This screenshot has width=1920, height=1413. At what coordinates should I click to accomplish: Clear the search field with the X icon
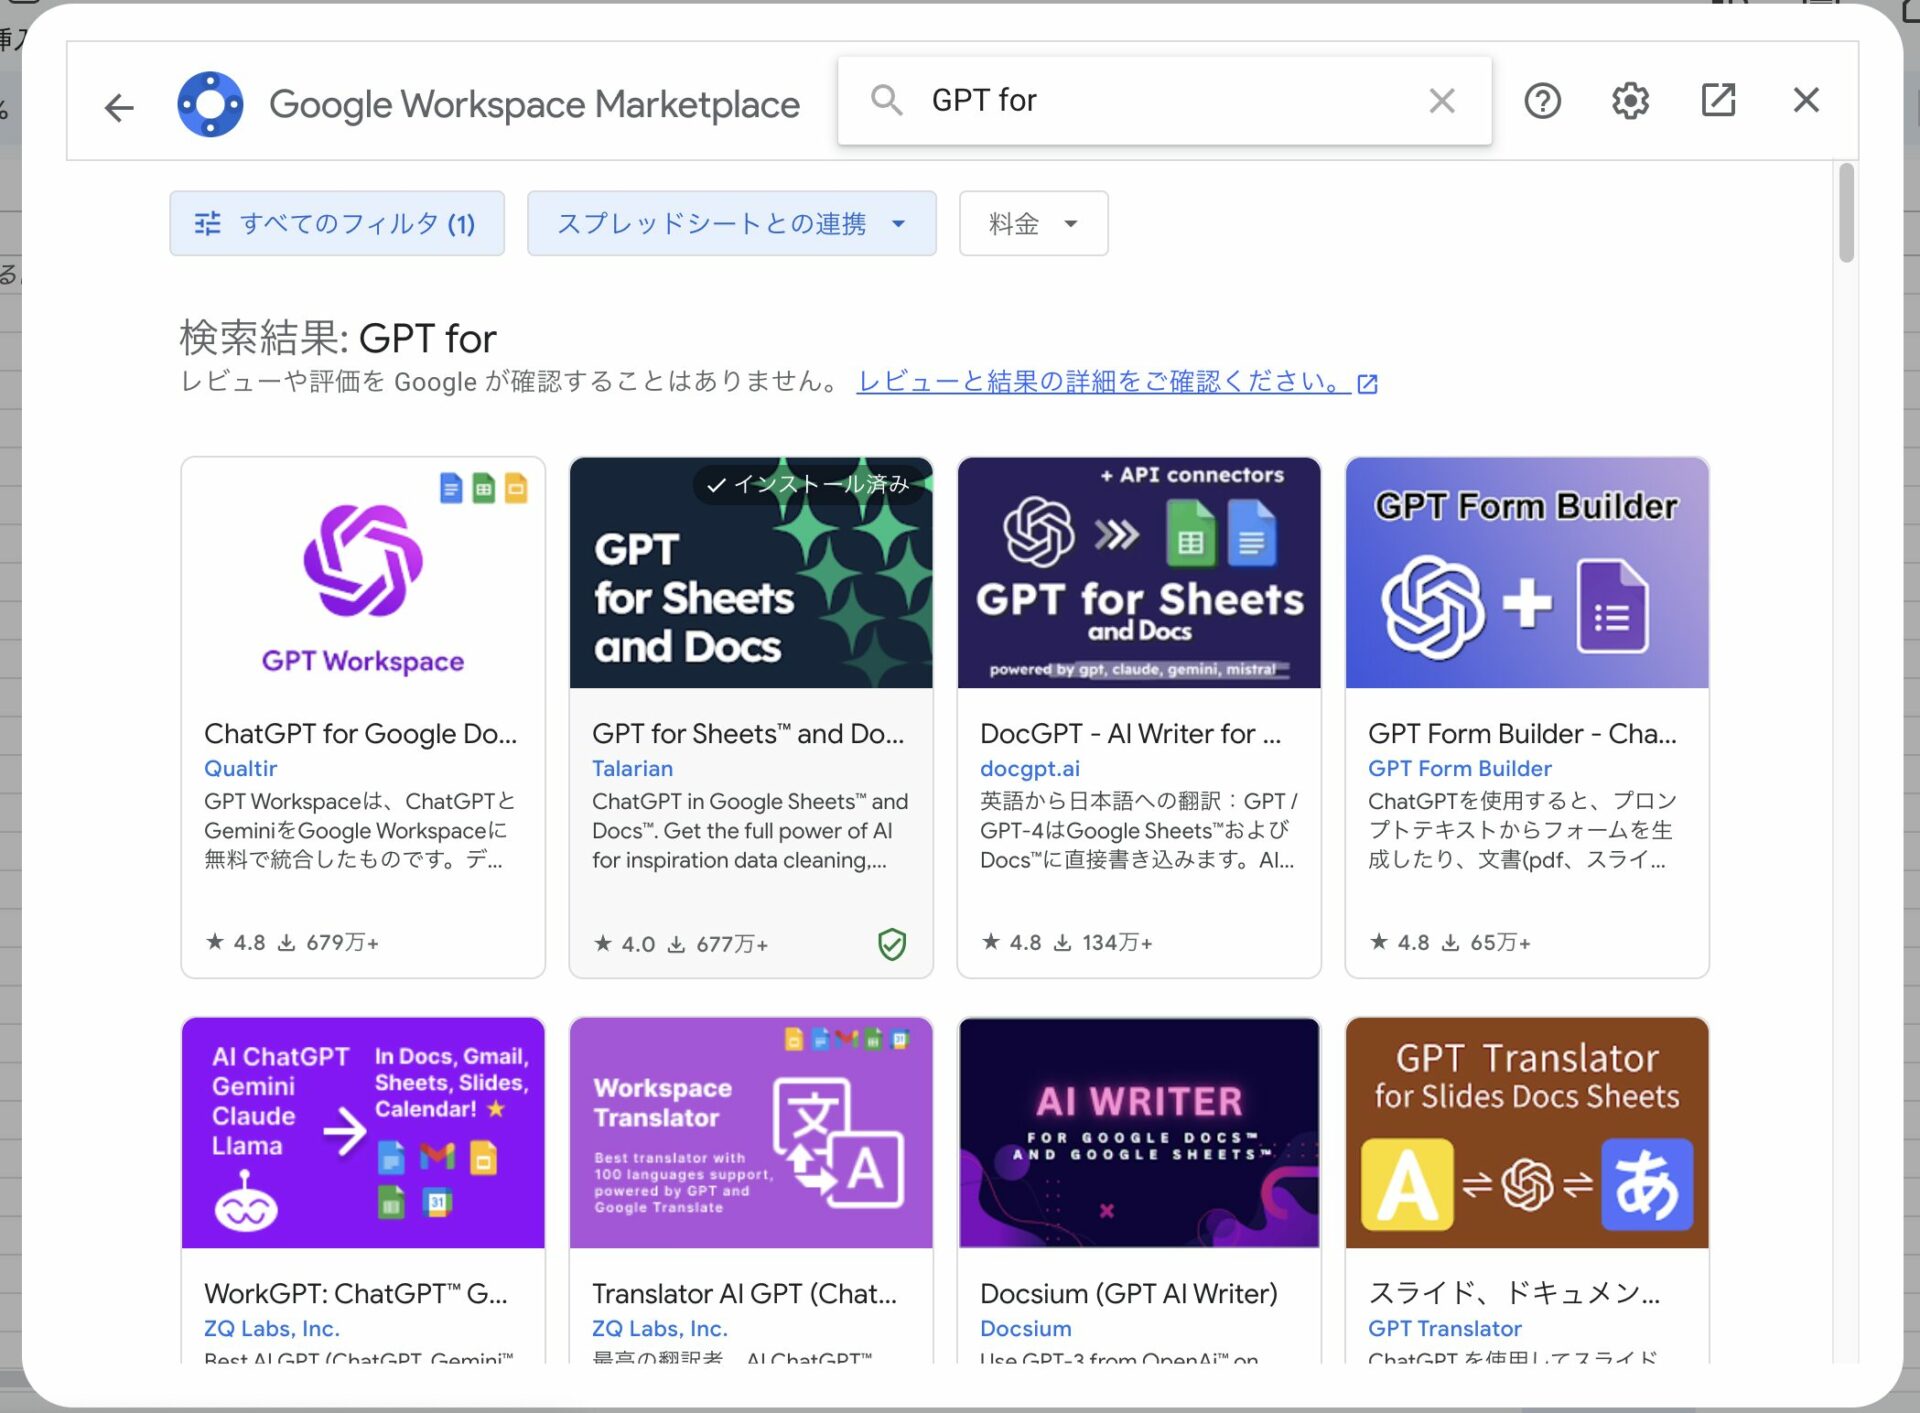coord(1441,100)
